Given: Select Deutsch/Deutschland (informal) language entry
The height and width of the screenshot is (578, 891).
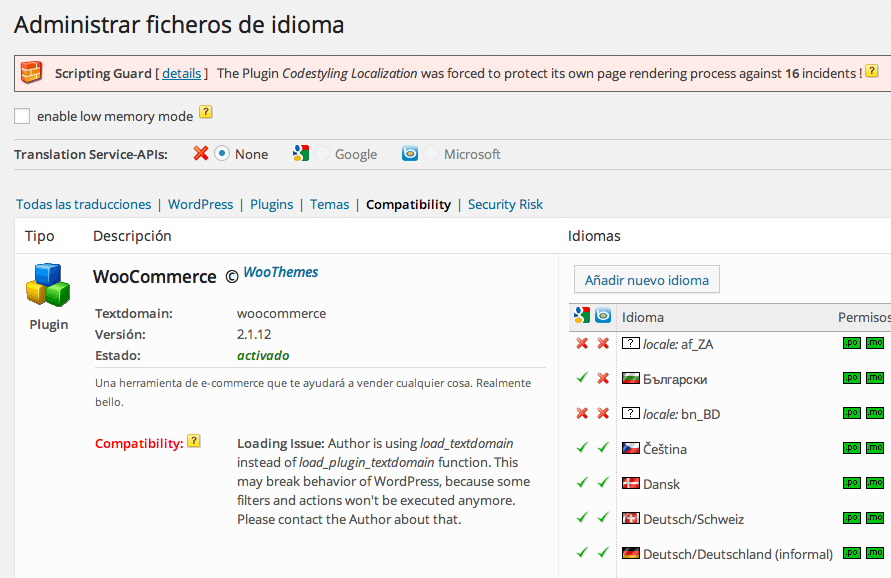Looking at the screenshot, I should (x=738, y=554).
